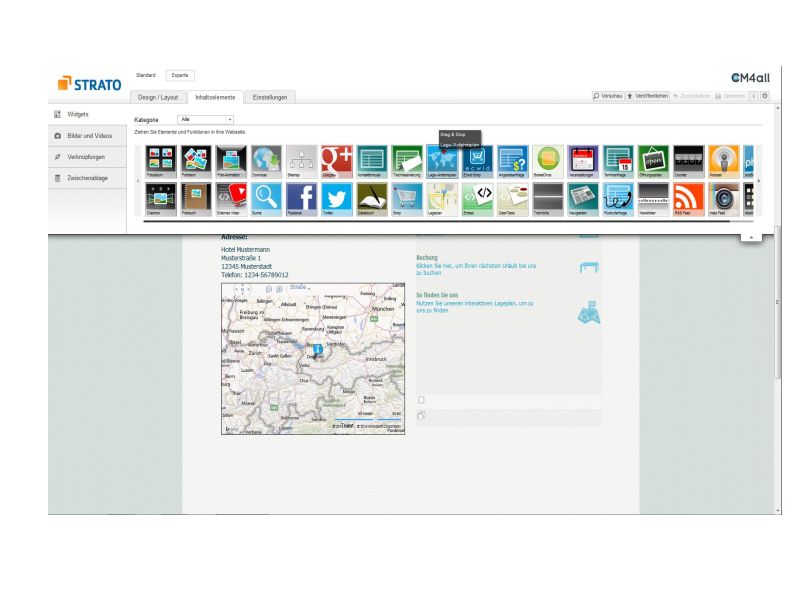This screenshot has height=600, width=800.
Task: Open Bilder und Videos sidebar section
Action: point(87,136)
